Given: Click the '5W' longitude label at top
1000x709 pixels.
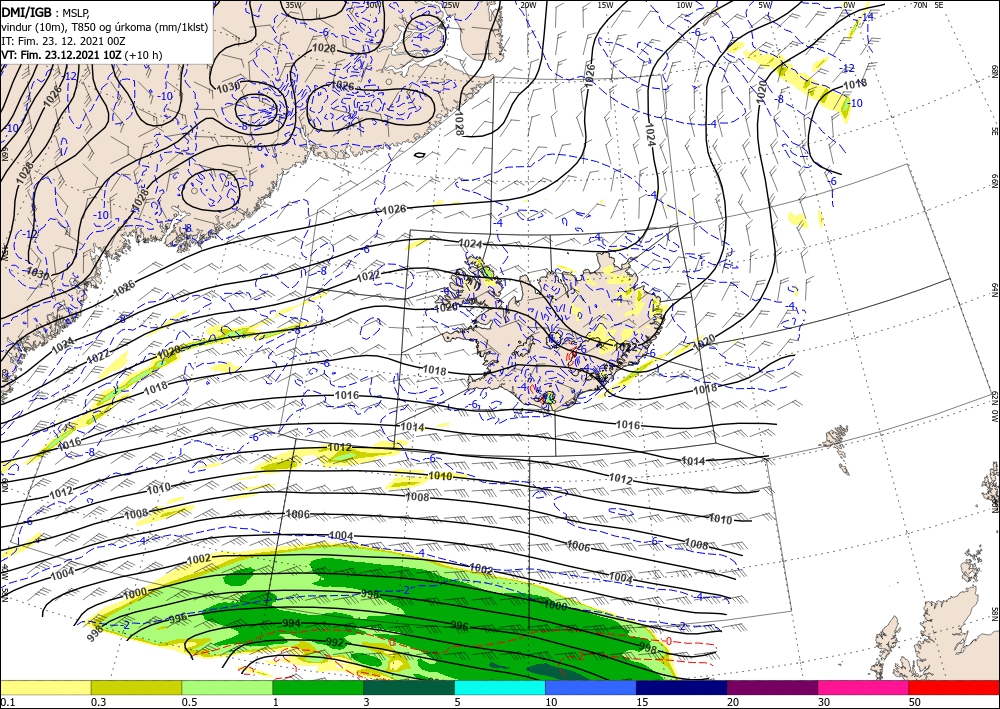Looking at the screenshot, I should point(765,5).
